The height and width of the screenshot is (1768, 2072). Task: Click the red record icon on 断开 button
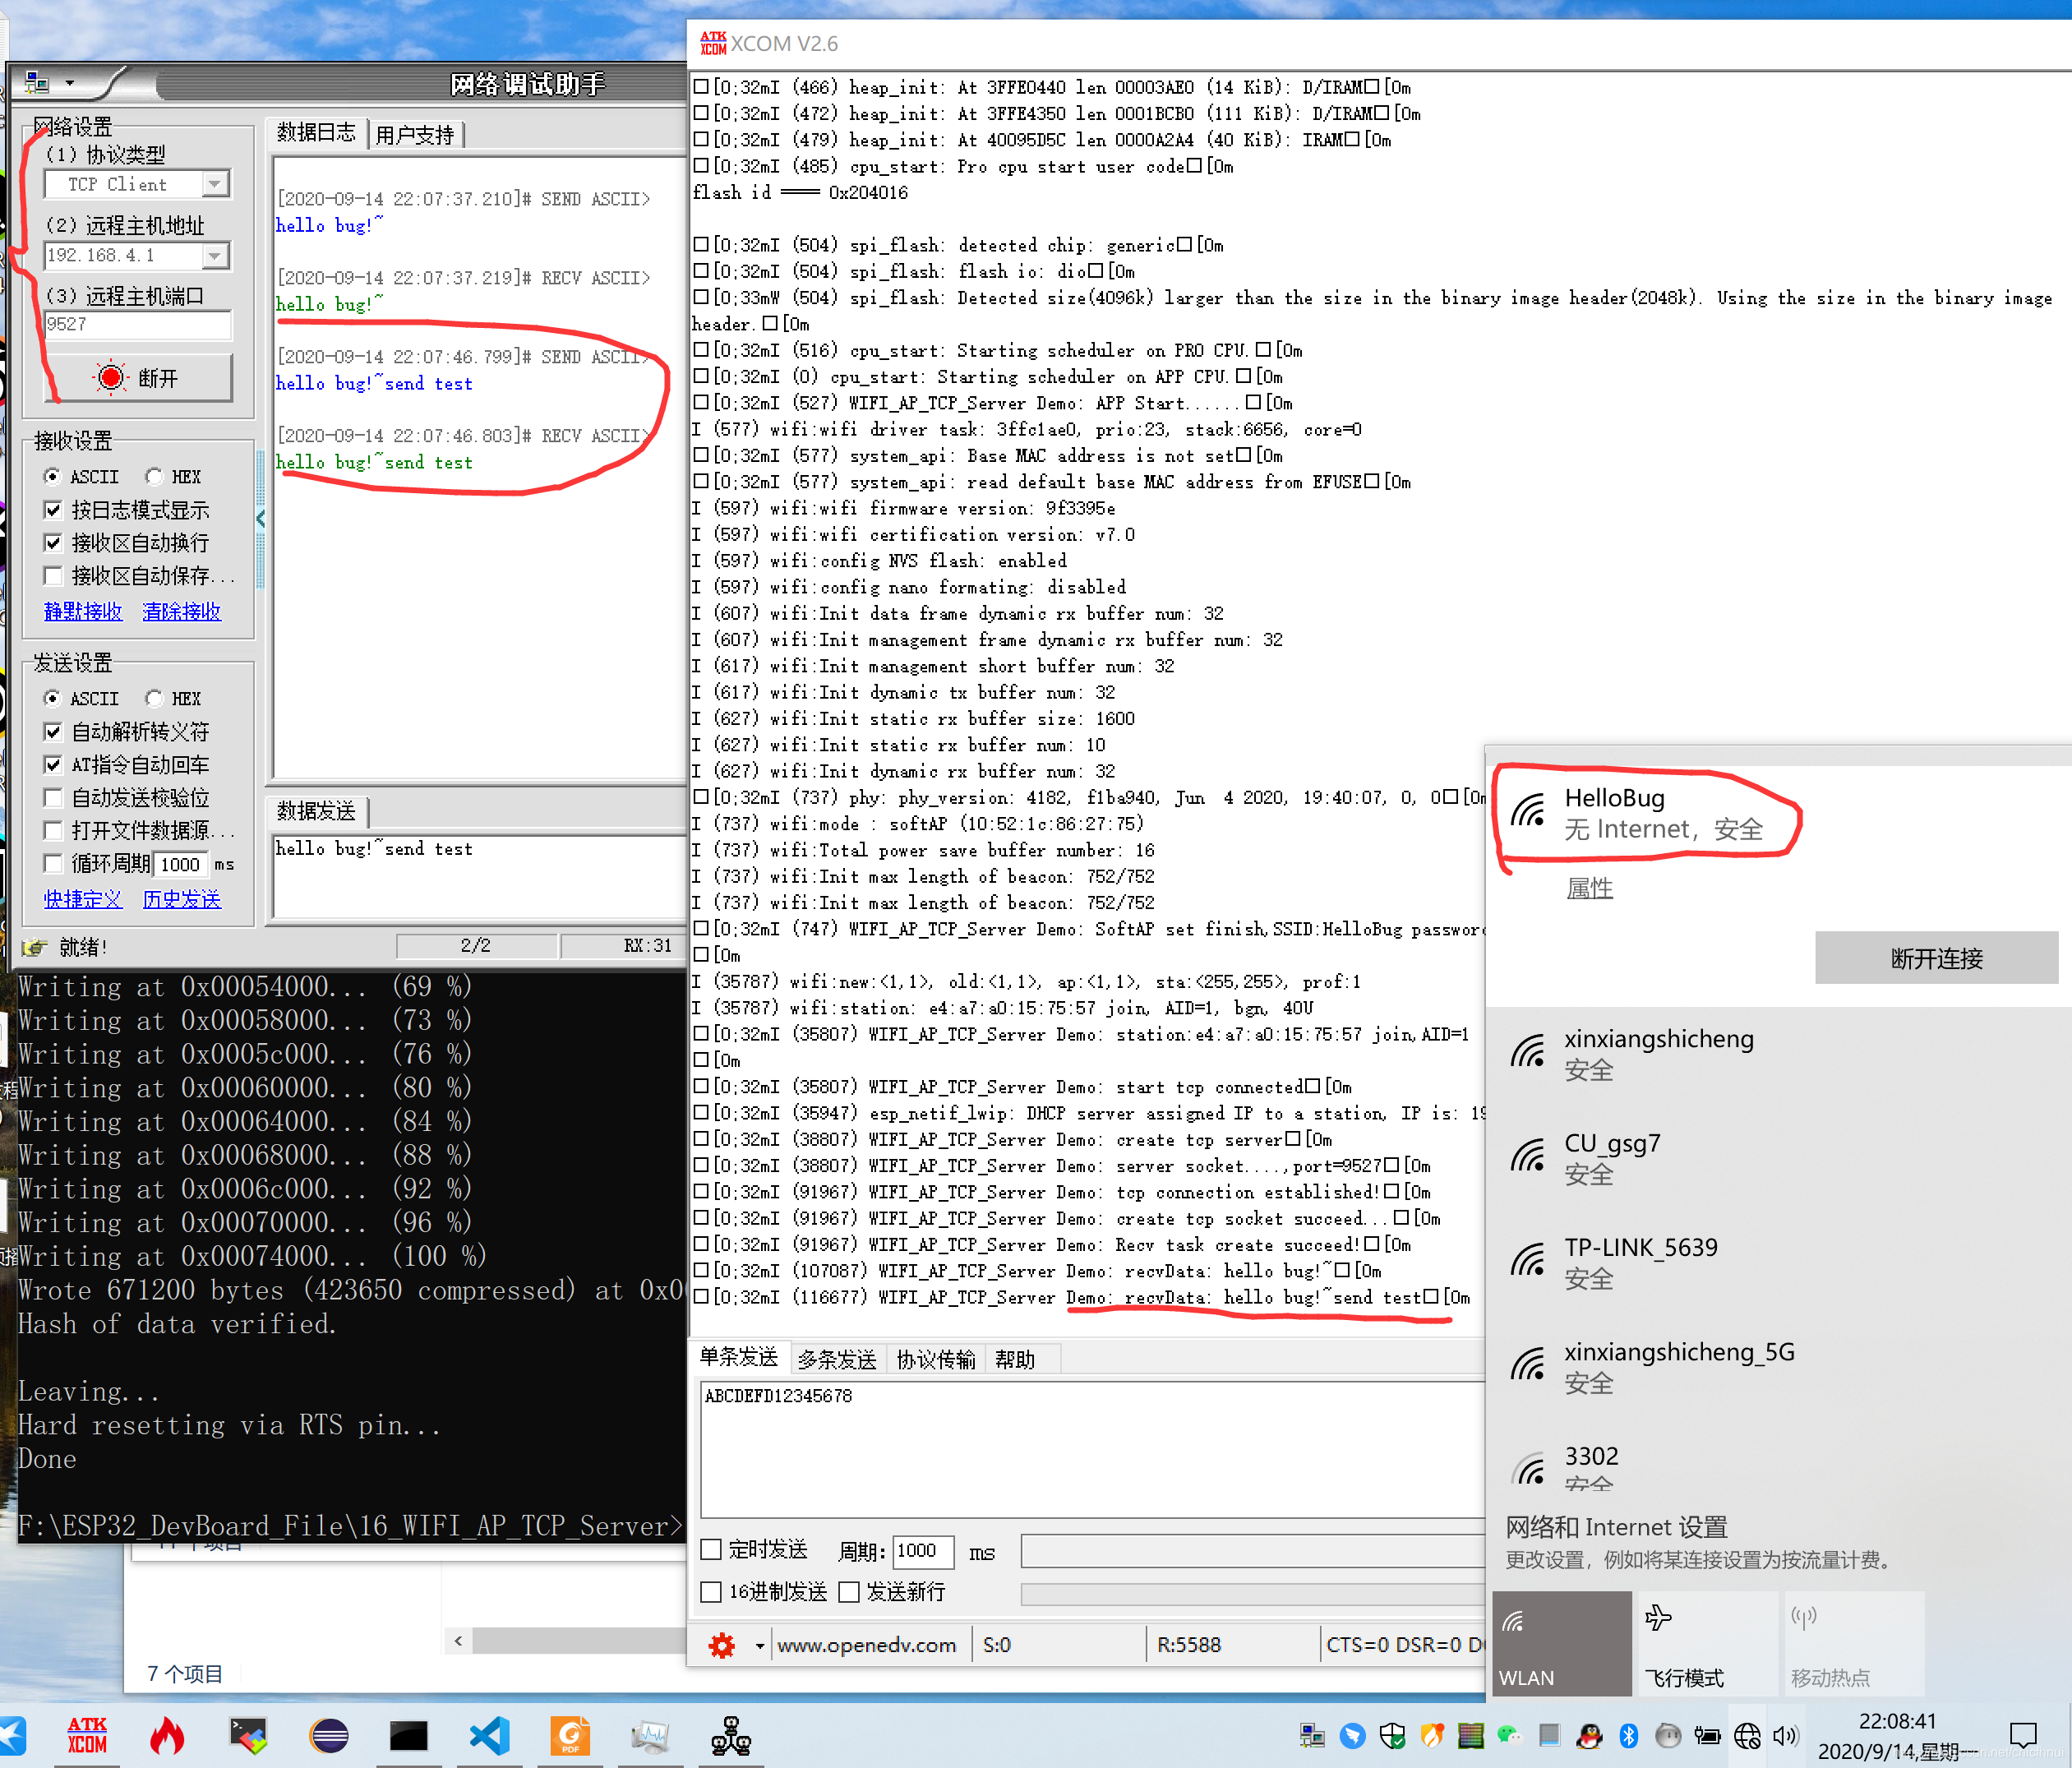point(111,377)
